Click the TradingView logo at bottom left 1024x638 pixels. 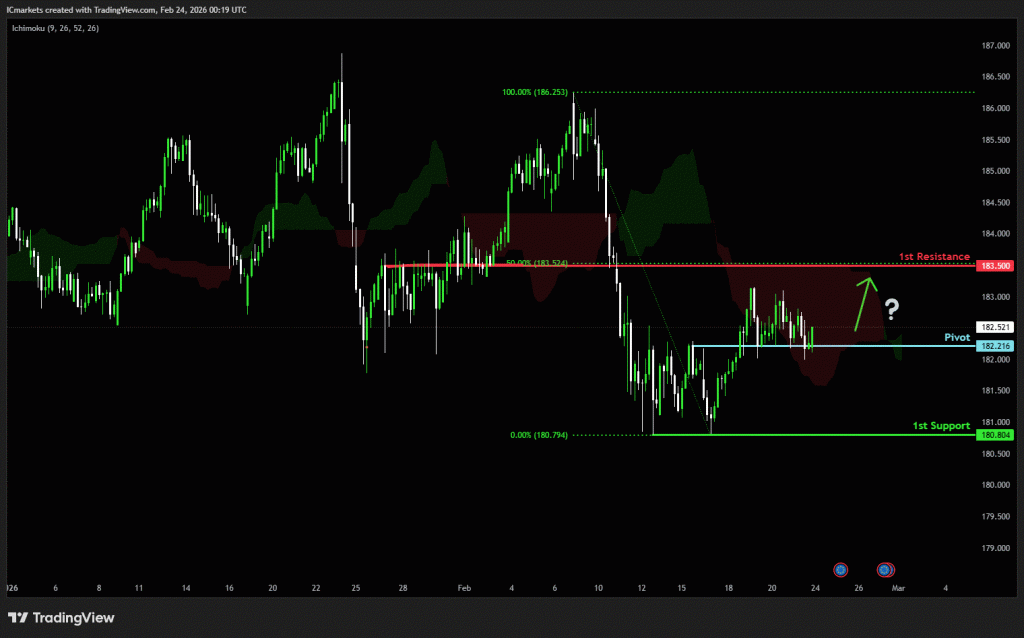61,618
